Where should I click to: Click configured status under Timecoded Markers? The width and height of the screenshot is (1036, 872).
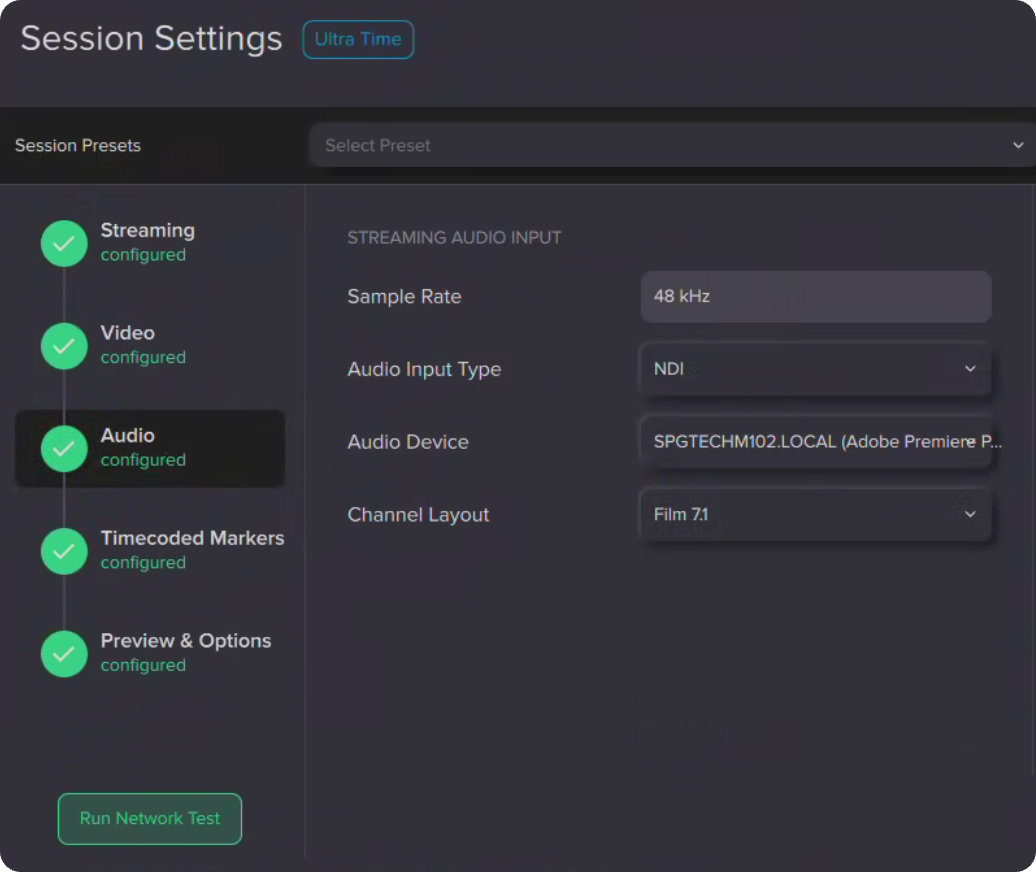(x=143, y=563)
